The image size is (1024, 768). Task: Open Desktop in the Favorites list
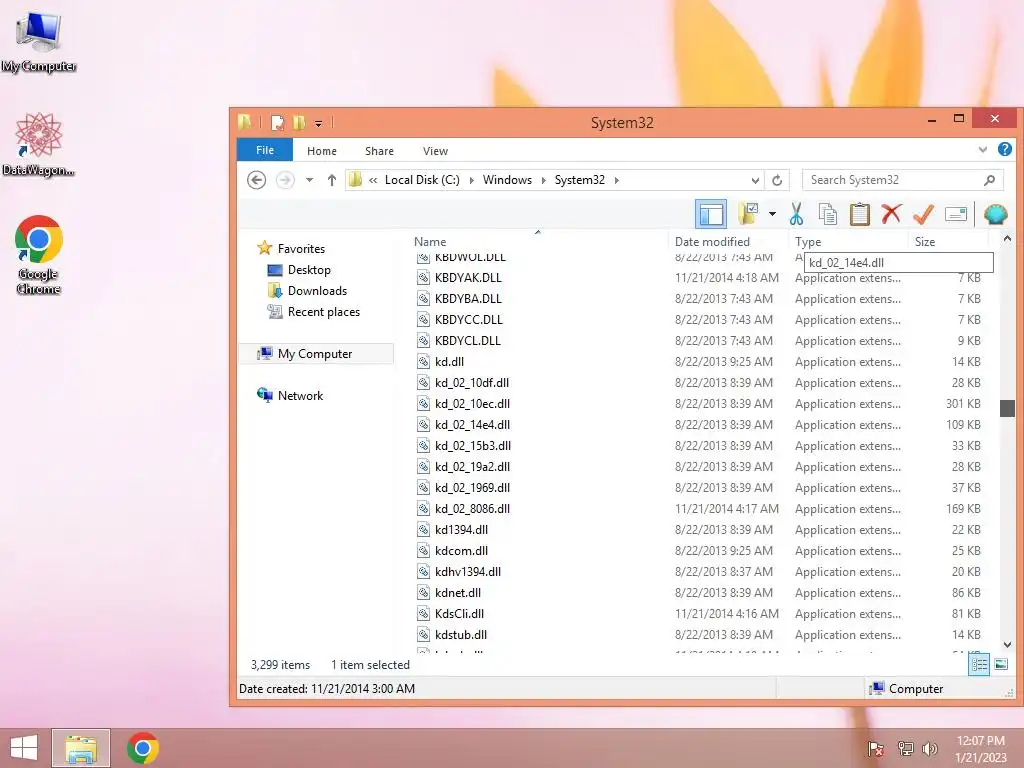[309, 270]
